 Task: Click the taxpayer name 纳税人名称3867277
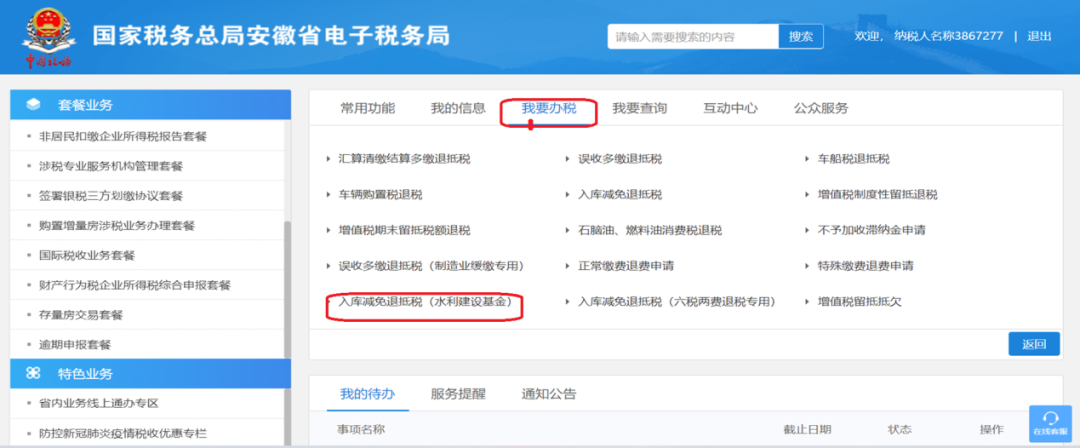point(948,37)
